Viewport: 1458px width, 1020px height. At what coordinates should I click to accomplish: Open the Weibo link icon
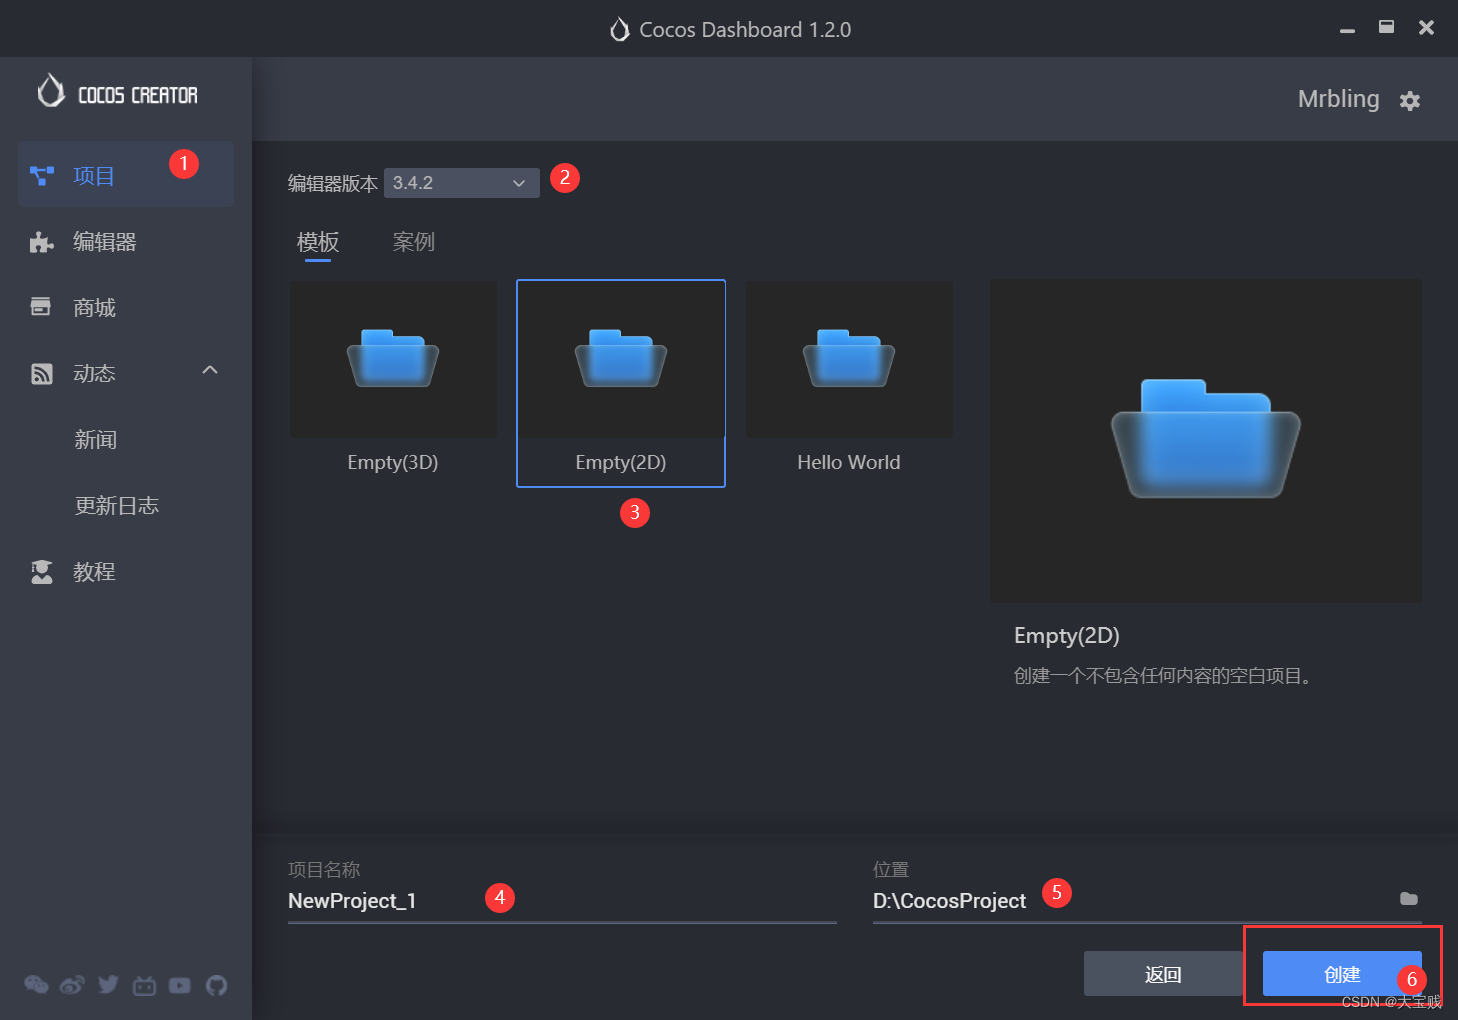pyautogui.click(x=72, y=985)
